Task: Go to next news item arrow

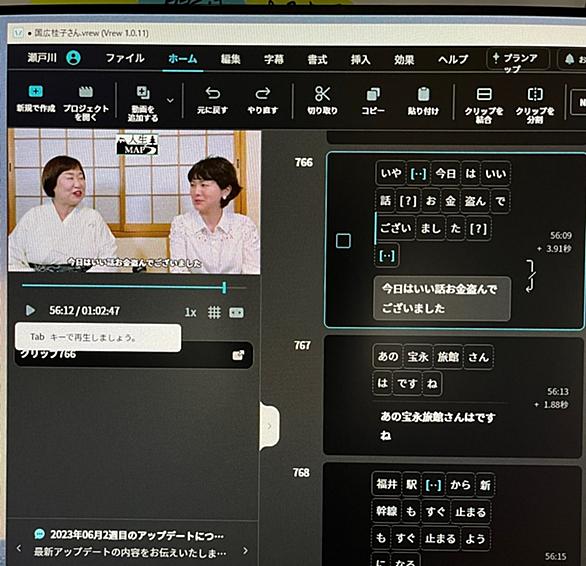Action: (x=245, y=550)
